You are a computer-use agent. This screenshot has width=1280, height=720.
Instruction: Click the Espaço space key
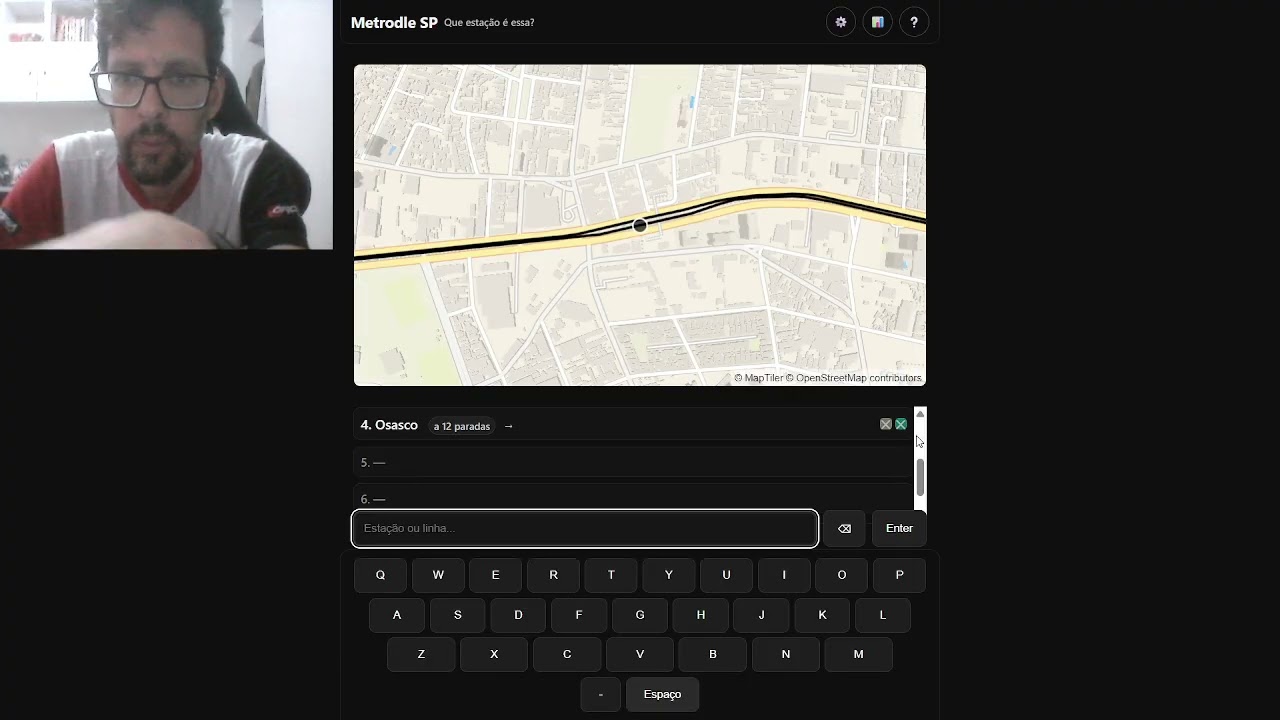[662, 694]
